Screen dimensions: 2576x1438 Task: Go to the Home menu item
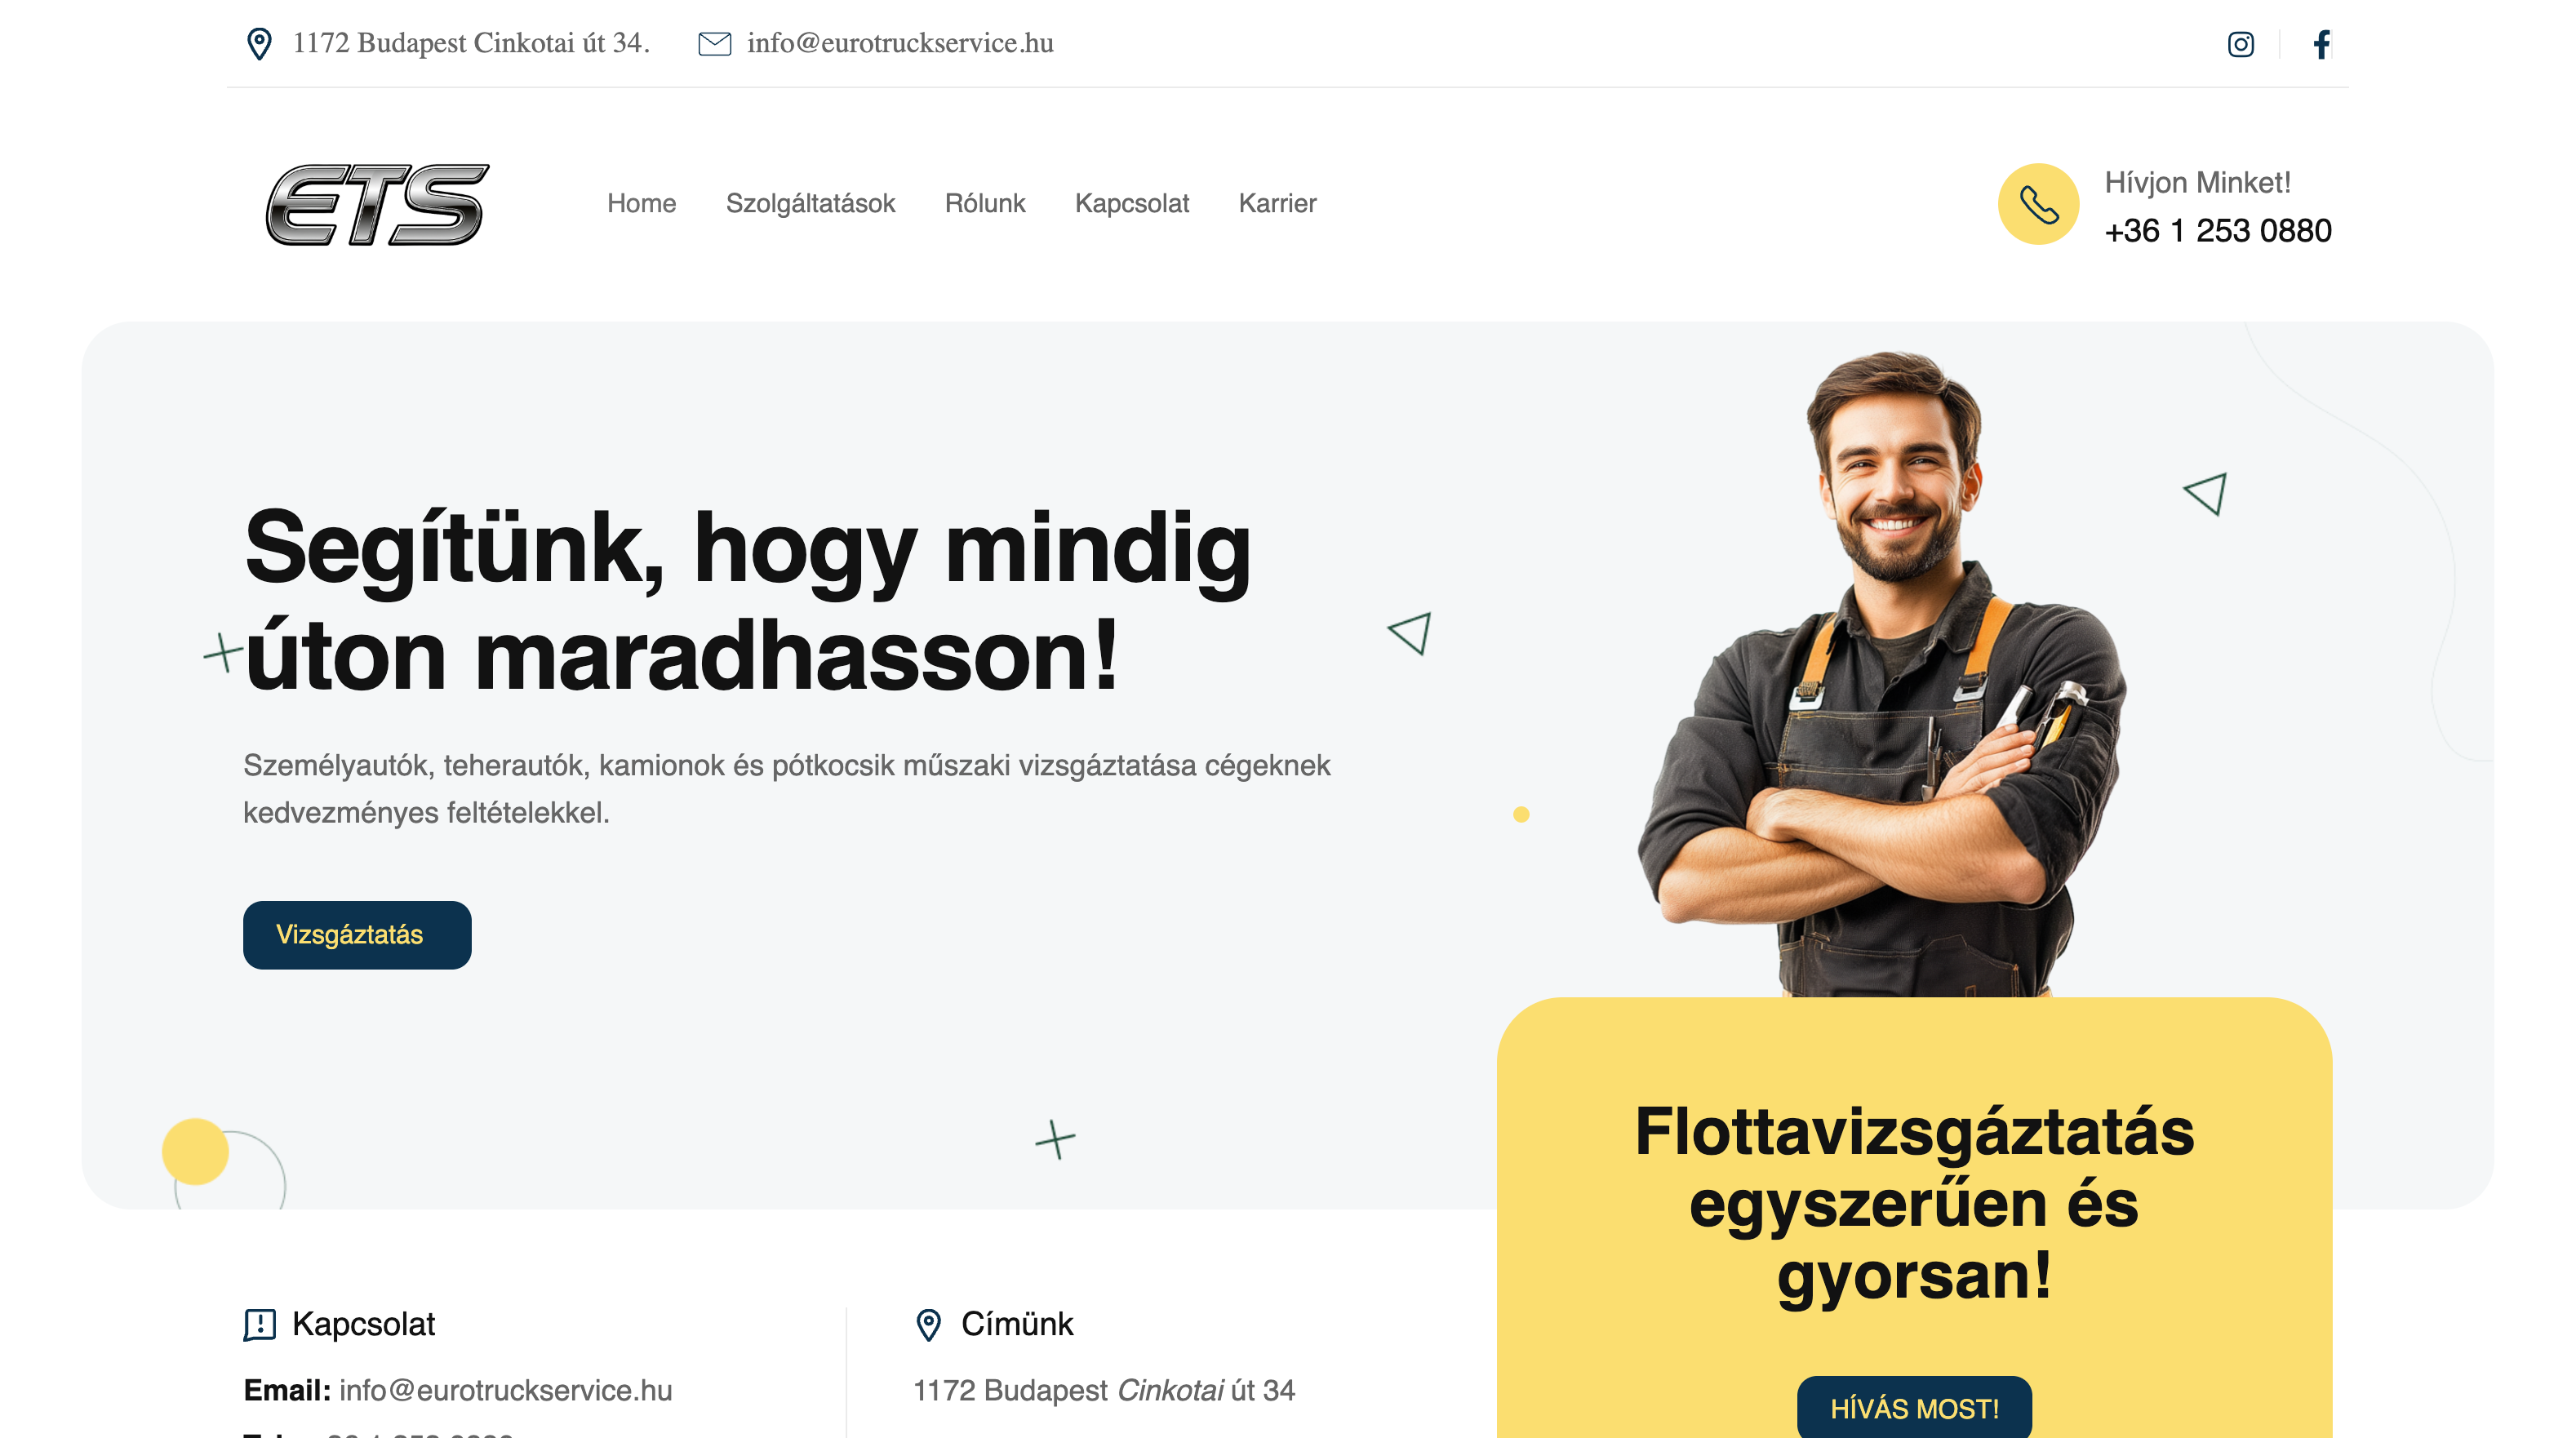click(x=641, y=203)
